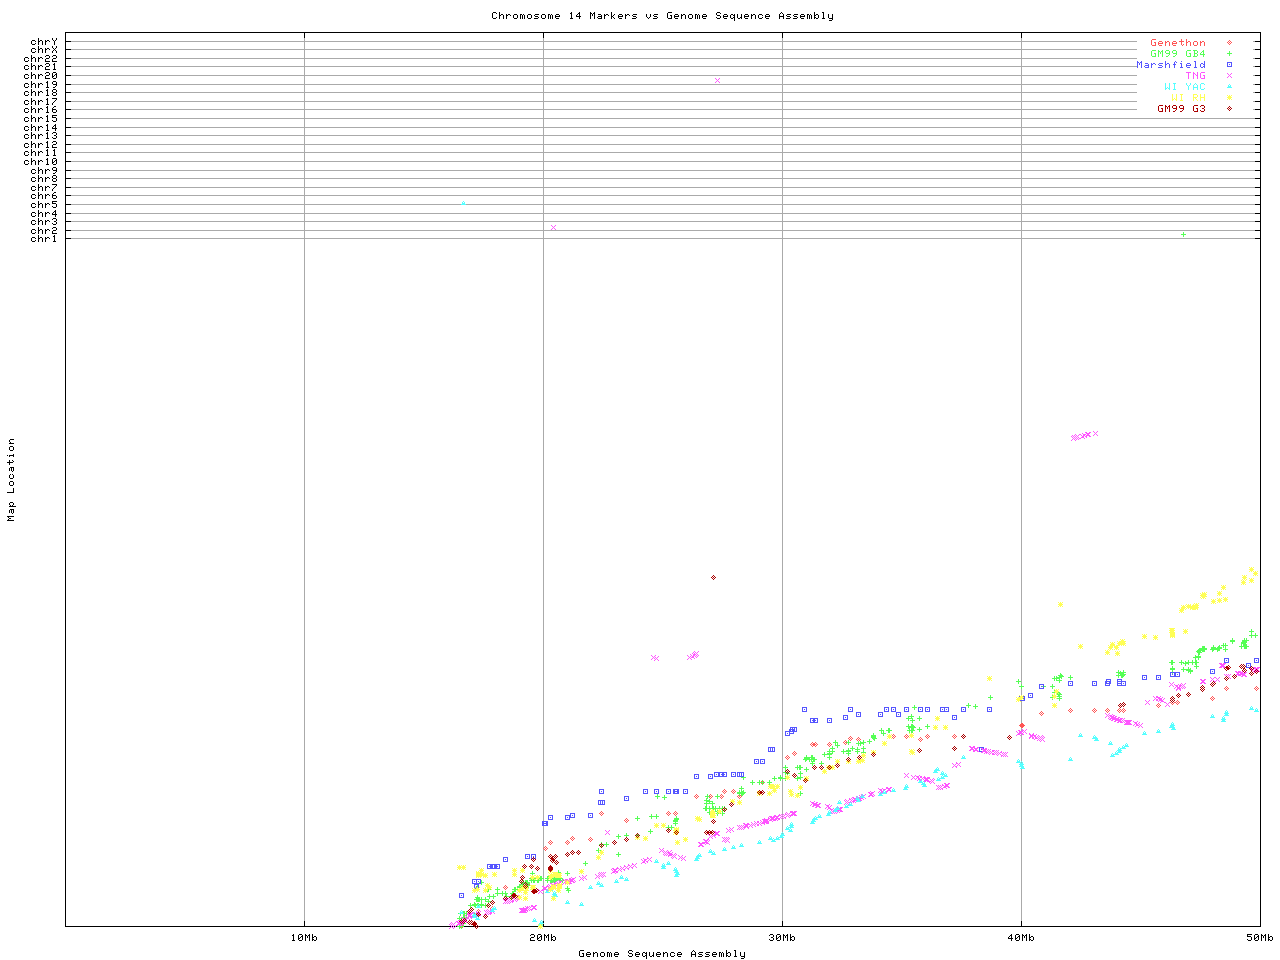Click the 30Mb x-axis tick label

pyautogui.click(x=782, y=938)
